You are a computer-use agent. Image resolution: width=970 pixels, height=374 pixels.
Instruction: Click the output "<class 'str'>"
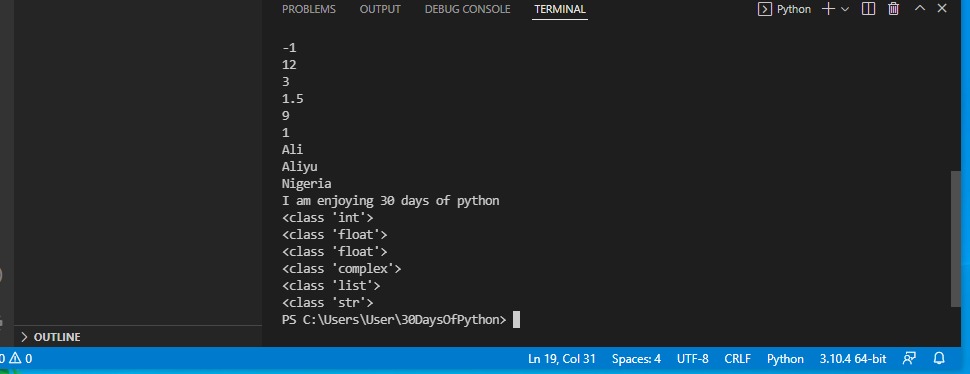328,303
